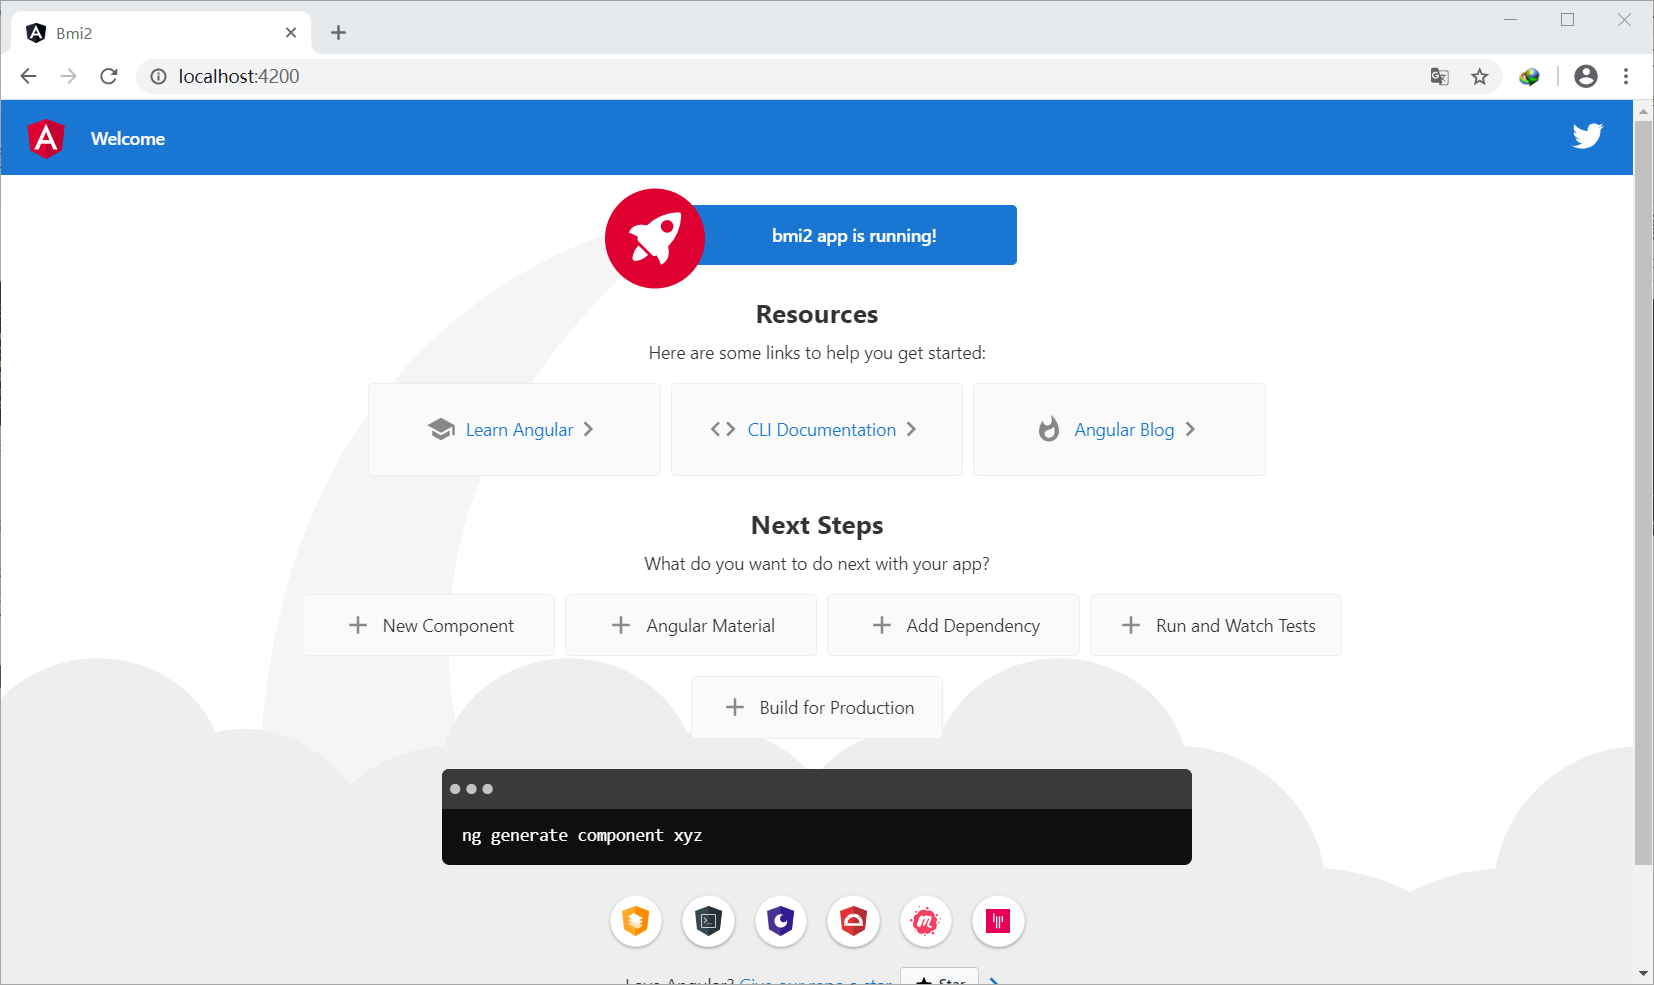Click the code brackets CLI Documentation icon
The image size is (1654, 985).
point(723,429)
